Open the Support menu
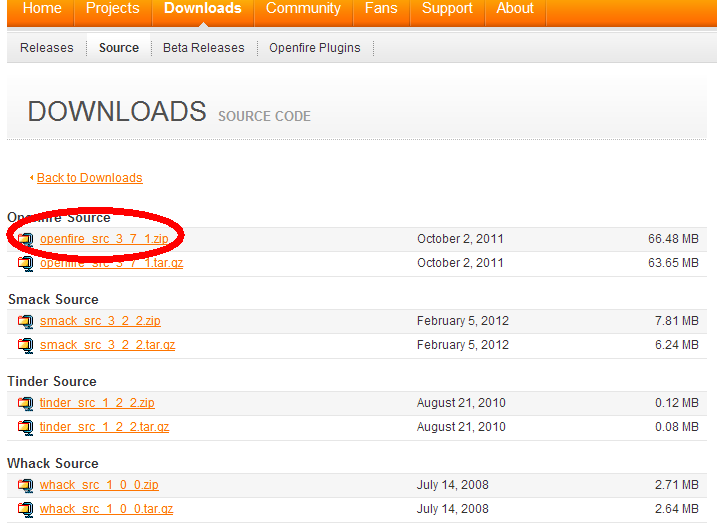This screenshot has height=531, width=717. pyautogui.click(x=447, y=8)
